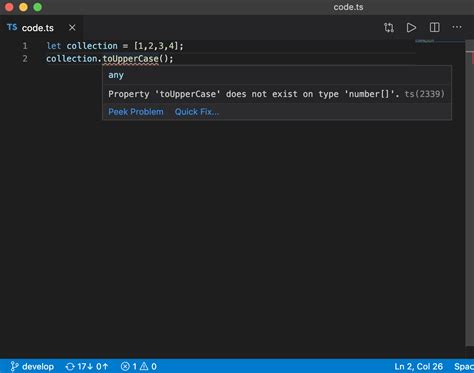Close the code.ts tab
Viewport: 474px width, 373px height.
[x=72, y=28]
